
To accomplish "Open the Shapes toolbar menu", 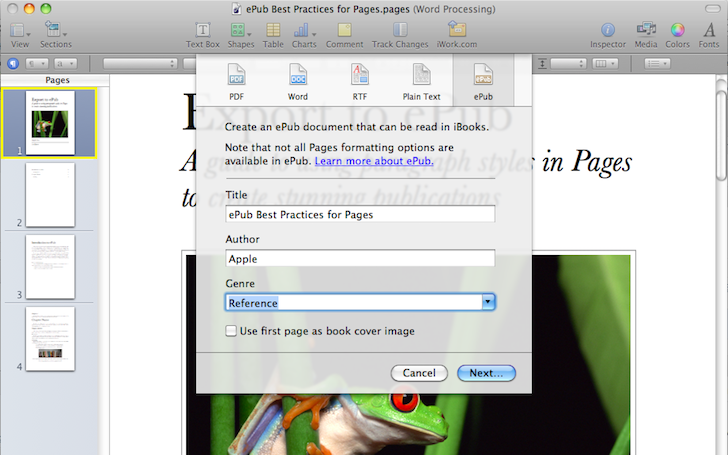I will pos(240,35).
